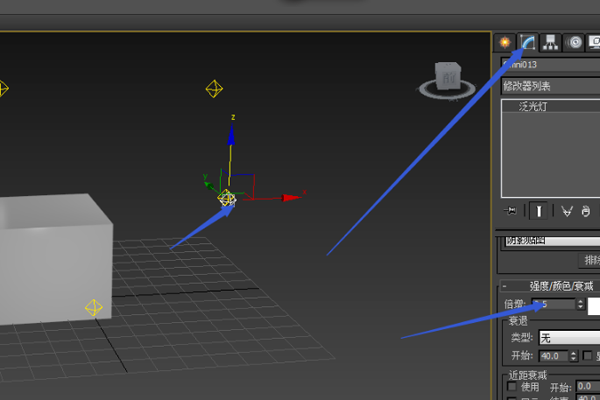Click the 近距衰减 开始 field showing 0.0
The width and height of the screenshot is (600, 400).
tap(588, 386)
